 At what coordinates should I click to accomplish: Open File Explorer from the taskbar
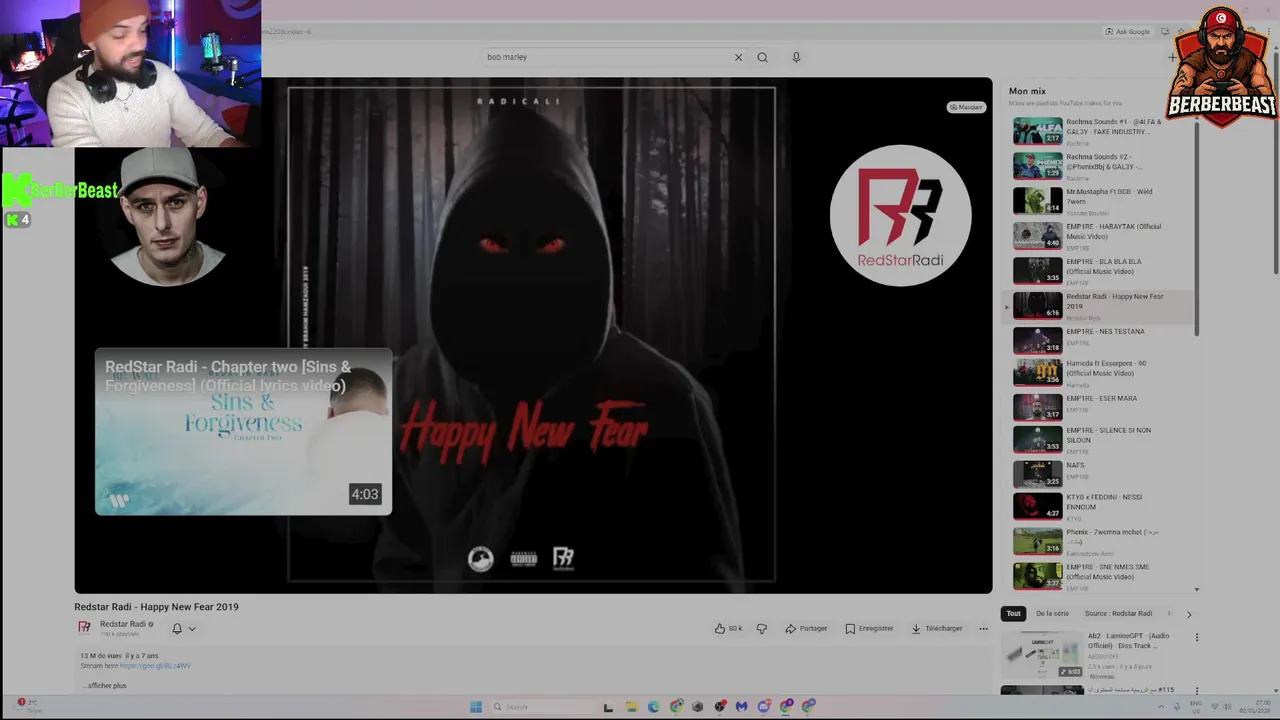(x=631, y=707)
